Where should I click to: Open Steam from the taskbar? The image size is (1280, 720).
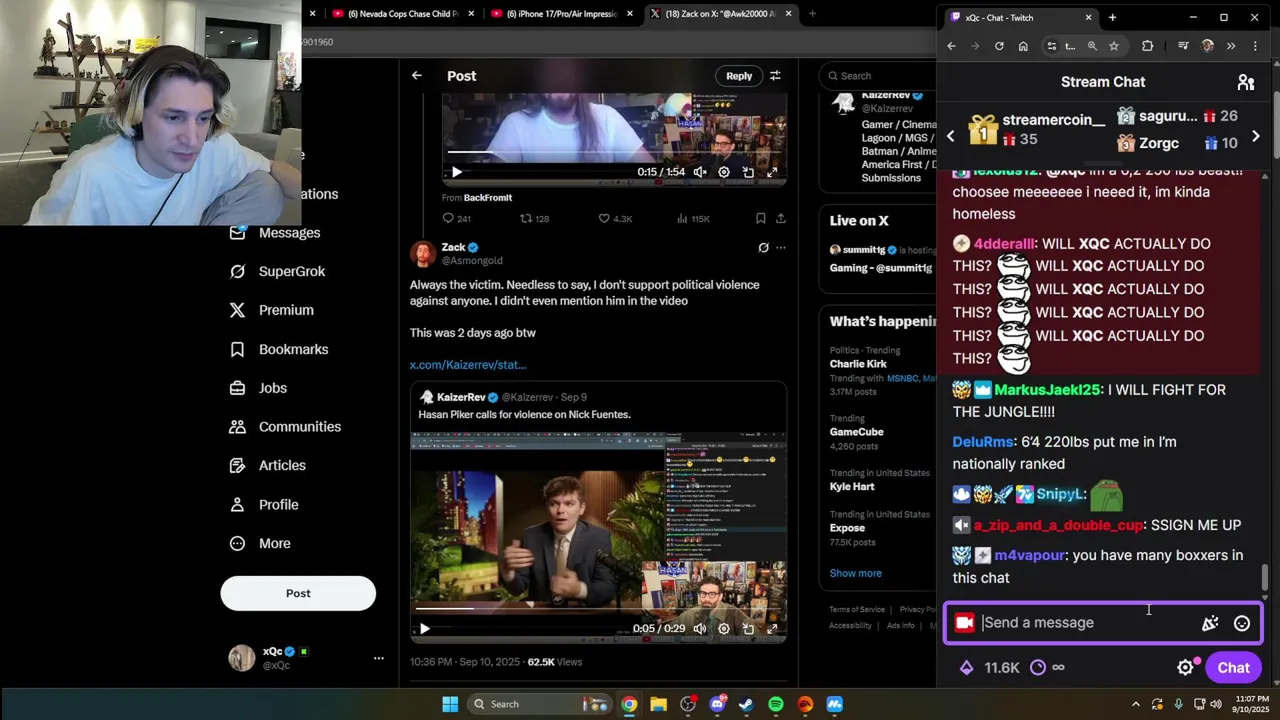[746, 704]
